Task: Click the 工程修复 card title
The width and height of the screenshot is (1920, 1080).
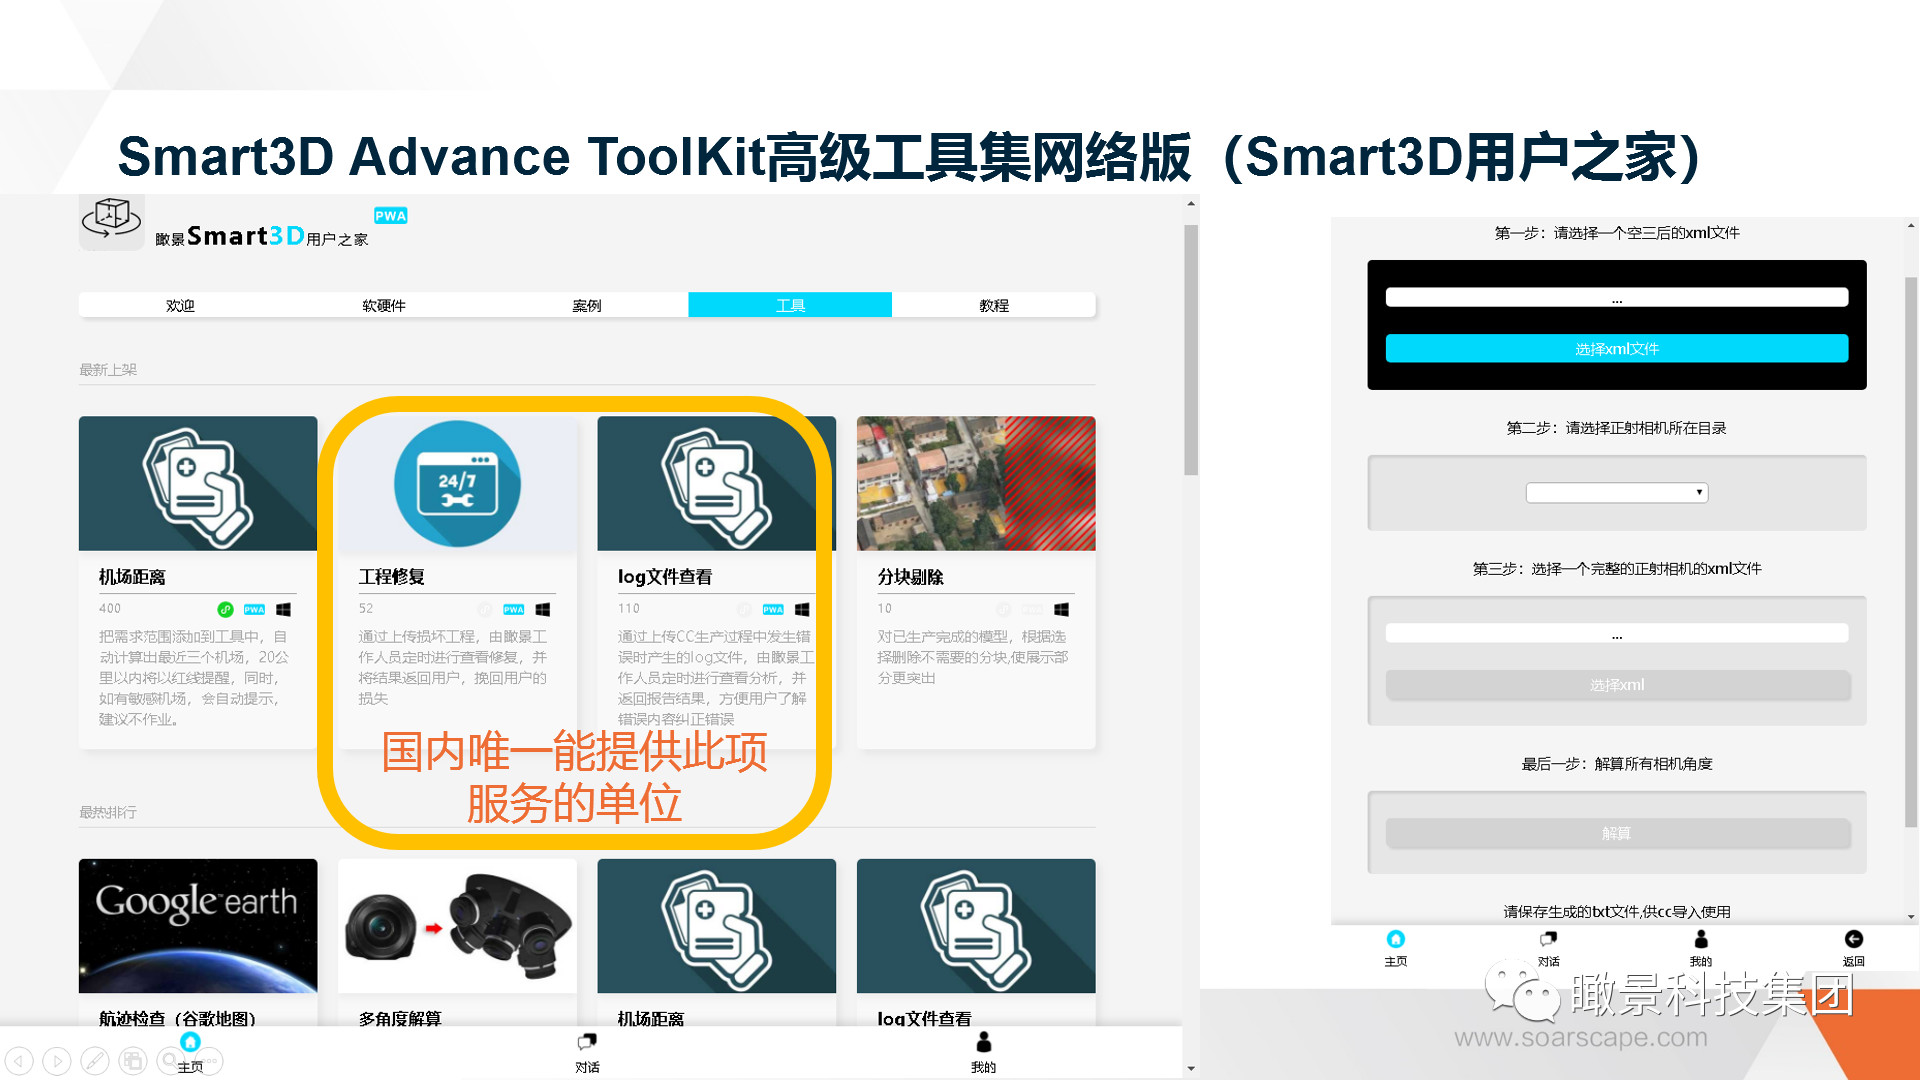Action: [391, 577]
